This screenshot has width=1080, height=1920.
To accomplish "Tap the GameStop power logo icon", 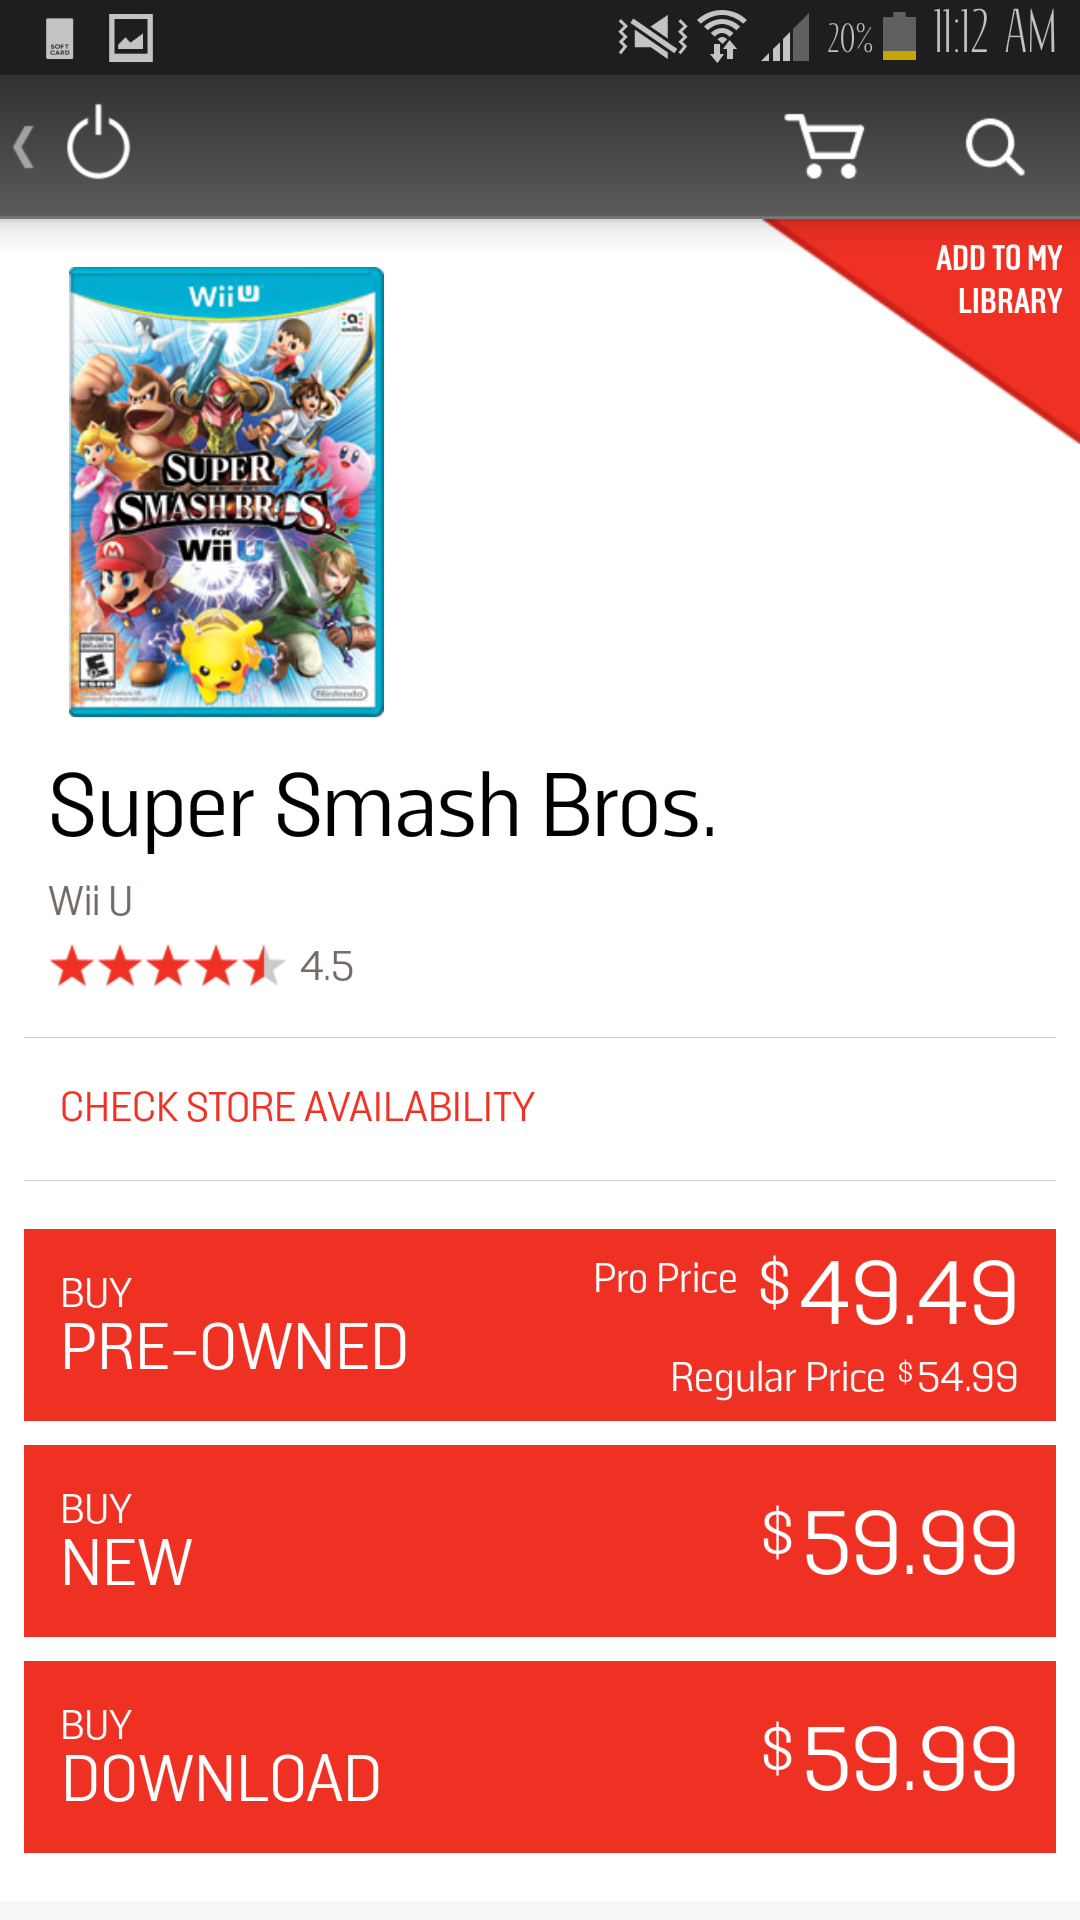I will coord(98,144).
